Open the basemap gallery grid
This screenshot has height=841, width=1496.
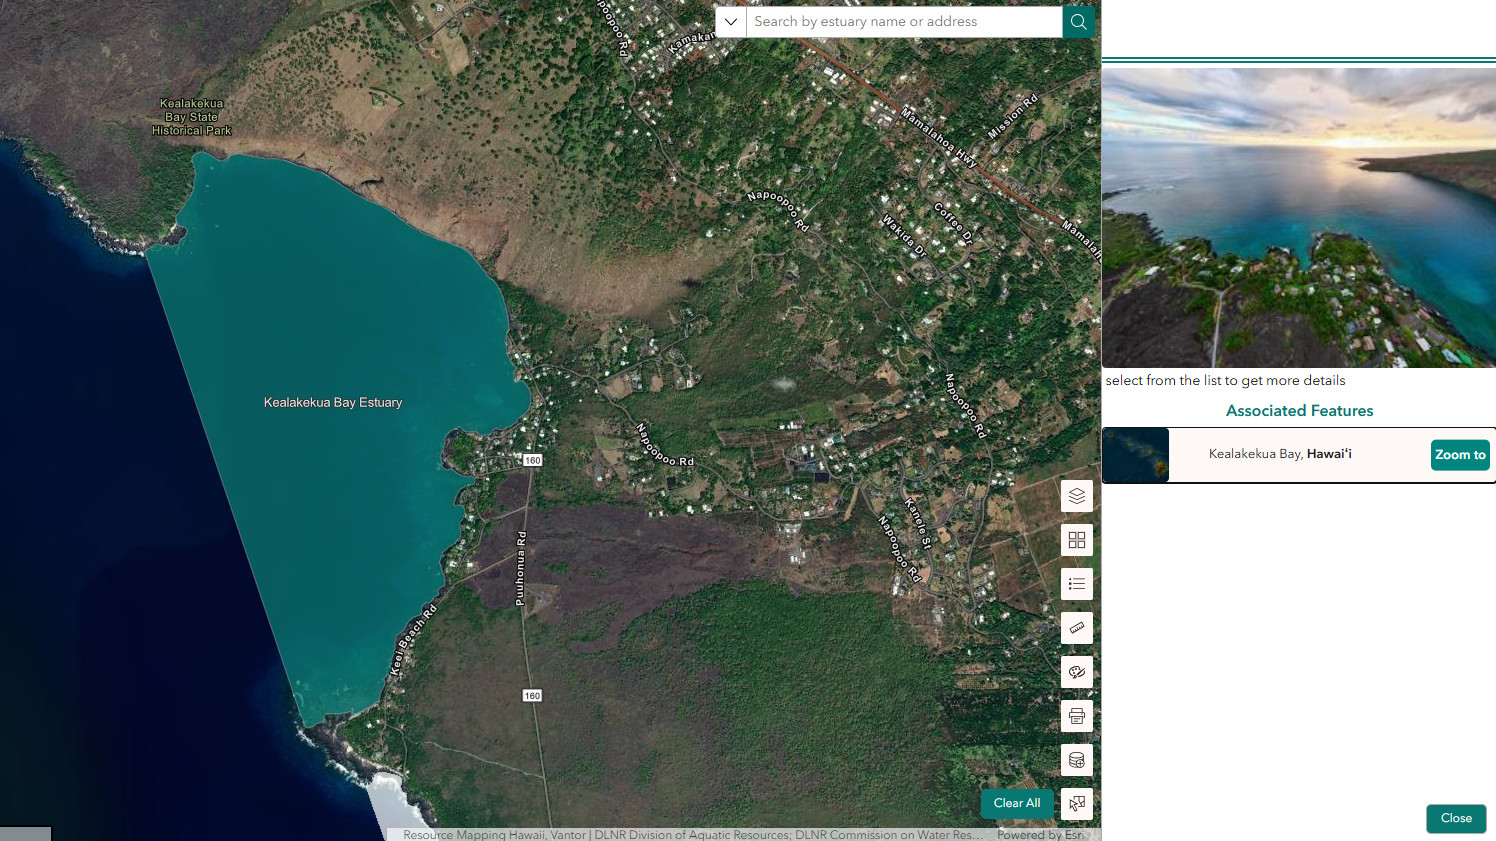click(1076, 540)
